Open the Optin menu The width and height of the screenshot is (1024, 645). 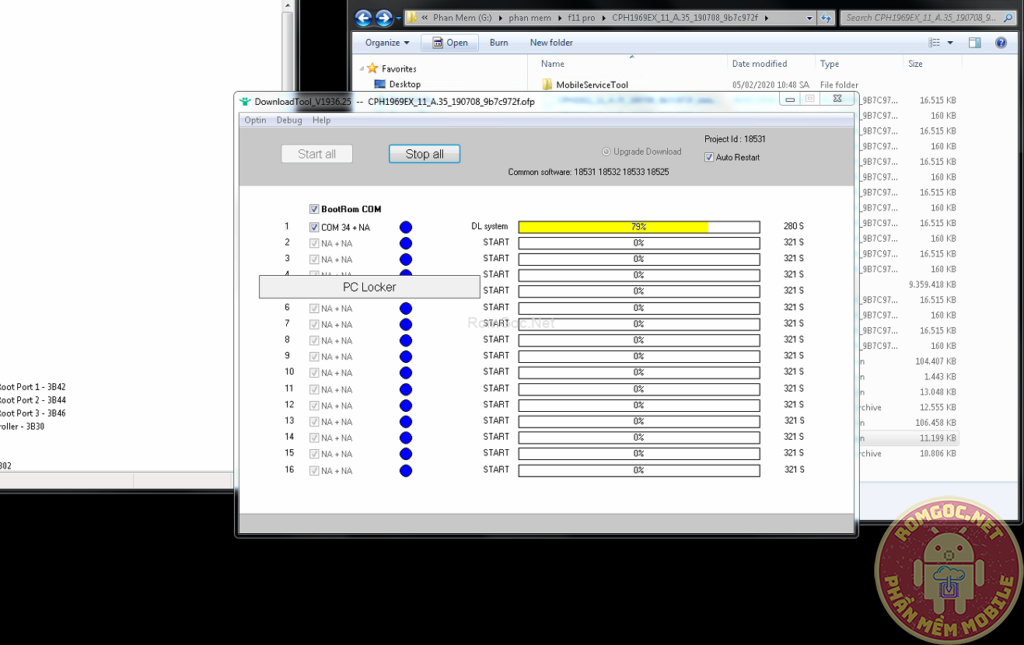click(x=255, y=120)
